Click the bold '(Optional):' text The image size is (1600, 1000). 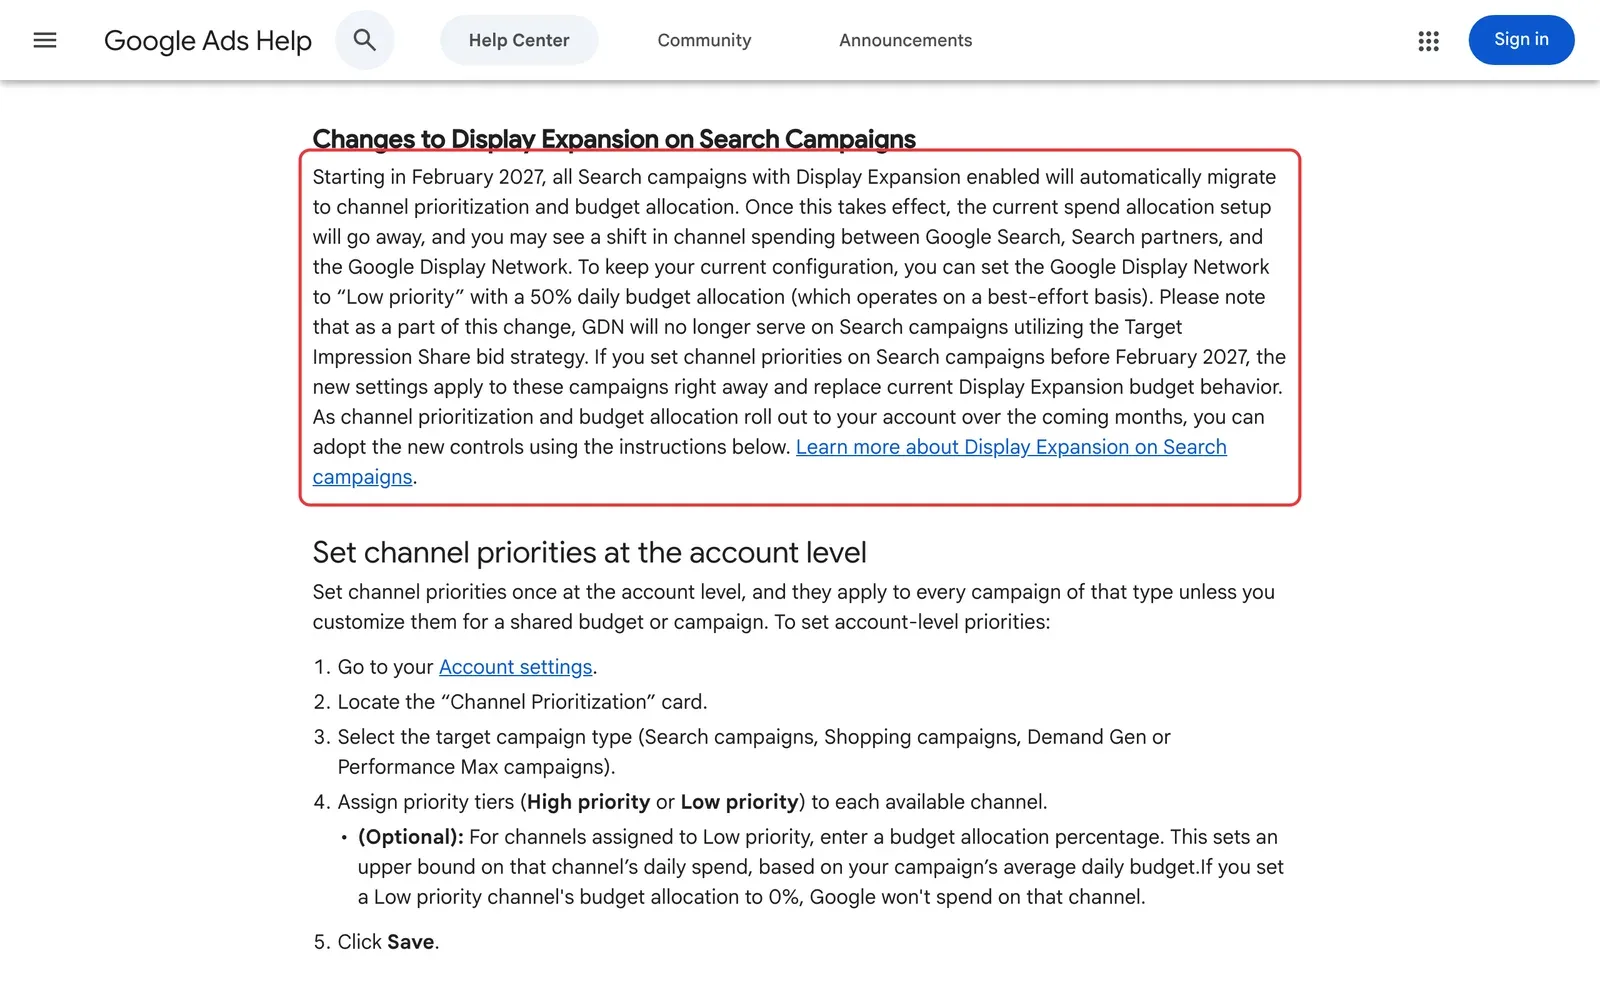[x=410, y=837]
